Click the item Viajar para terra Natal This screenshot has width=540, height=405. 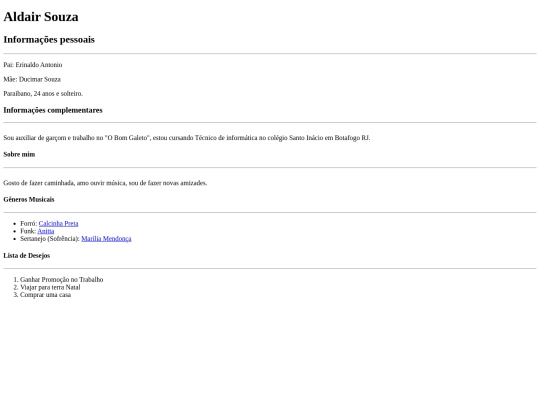[50, 287]
